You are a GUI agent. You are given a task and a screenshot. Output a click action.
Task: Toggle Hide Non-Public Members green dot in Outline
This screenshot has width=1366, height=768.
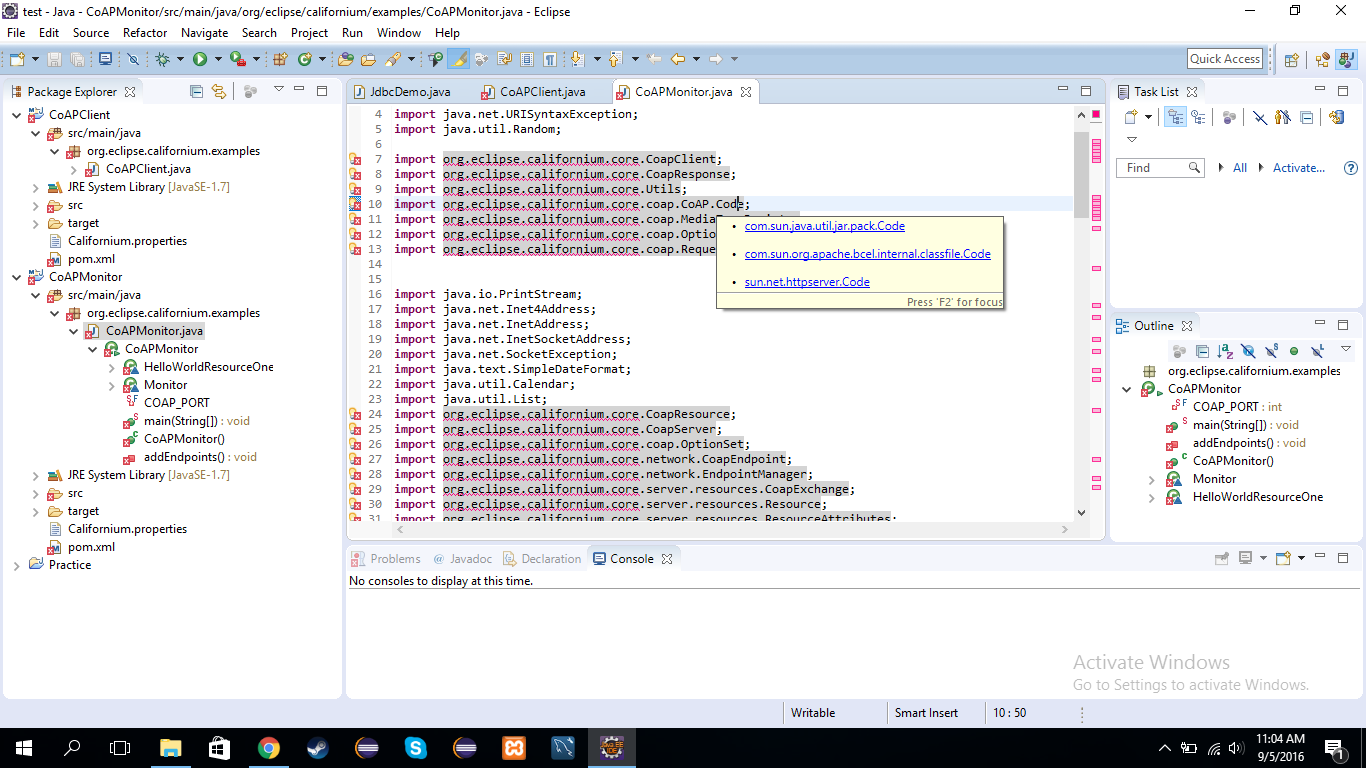click(x=1294, y=351)
